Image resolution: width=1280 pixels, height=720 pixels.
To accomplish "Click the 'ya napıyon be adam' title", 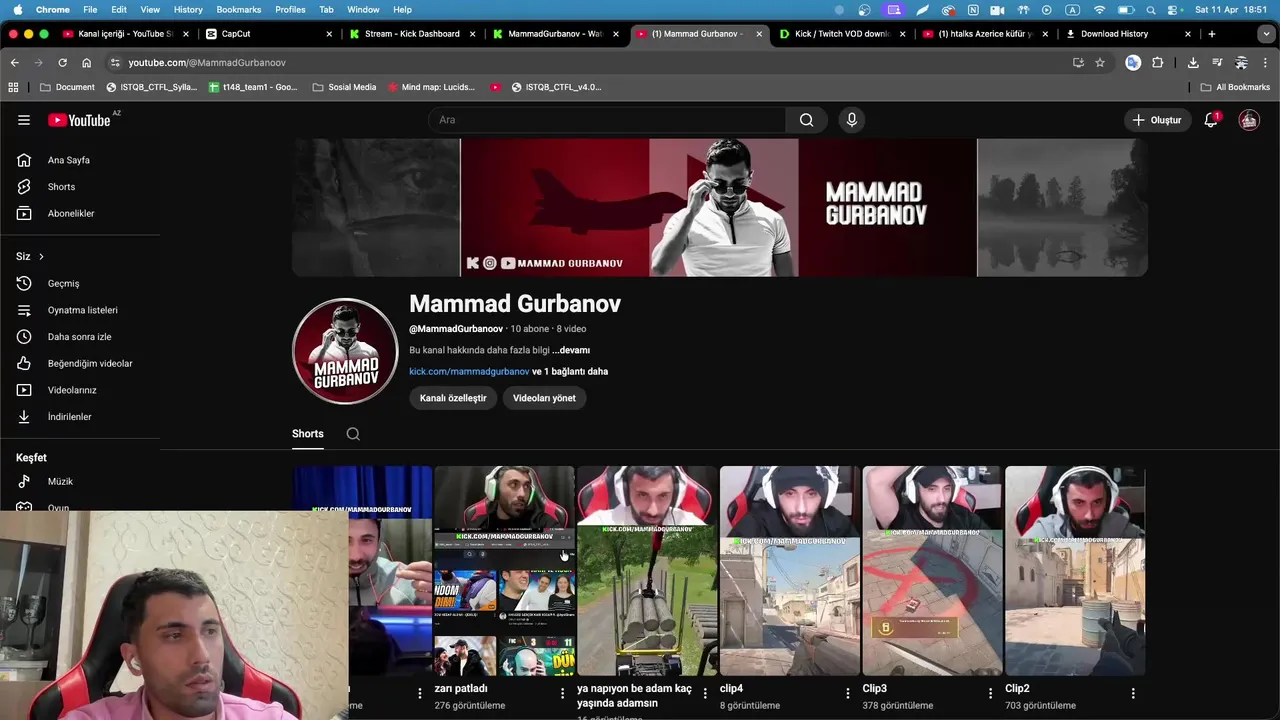I will pos(634,696).
